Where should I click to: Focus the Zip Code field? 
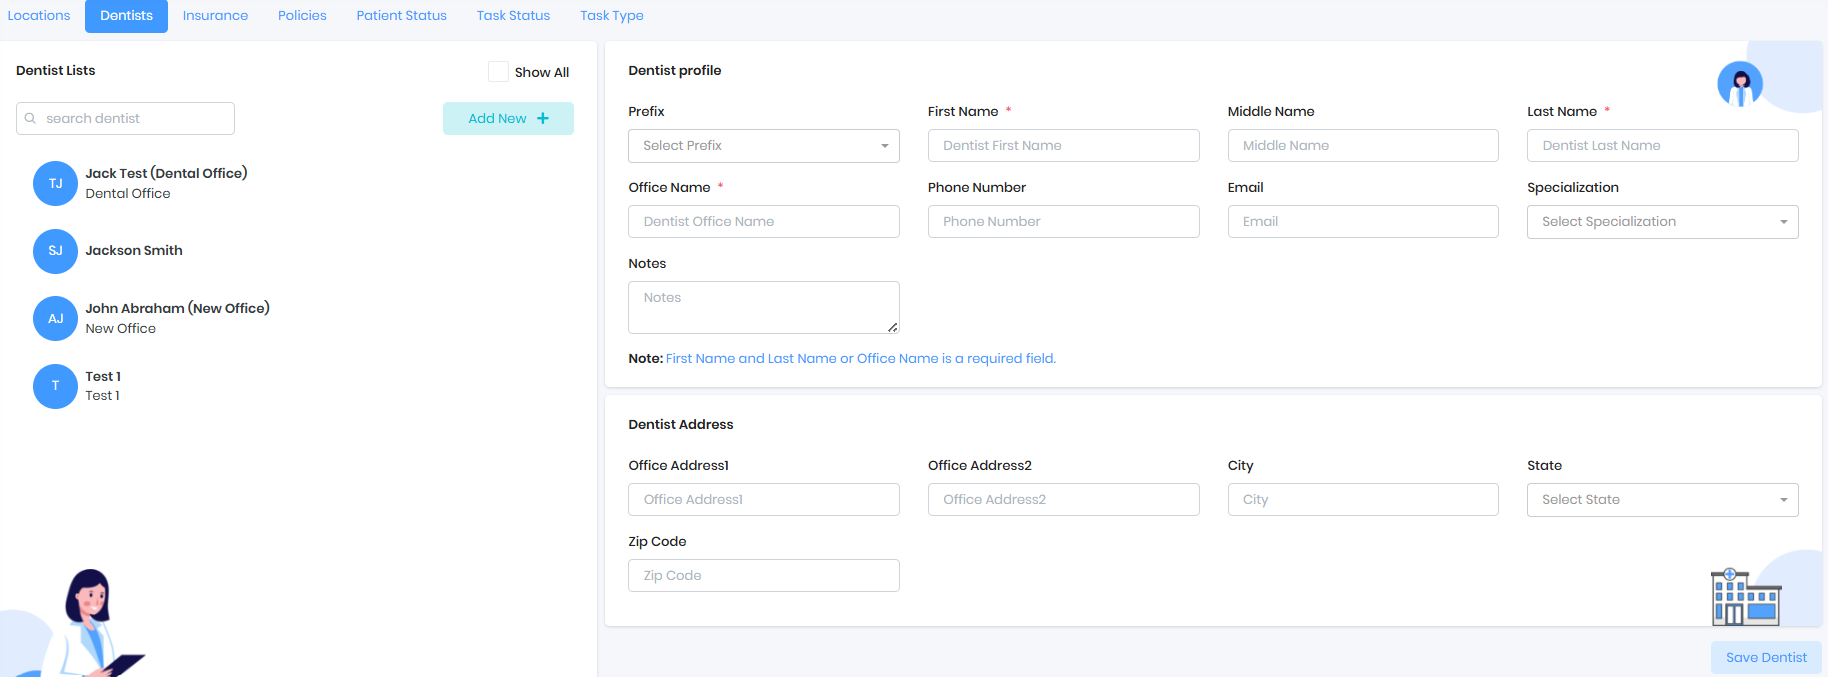pos(764,576)
